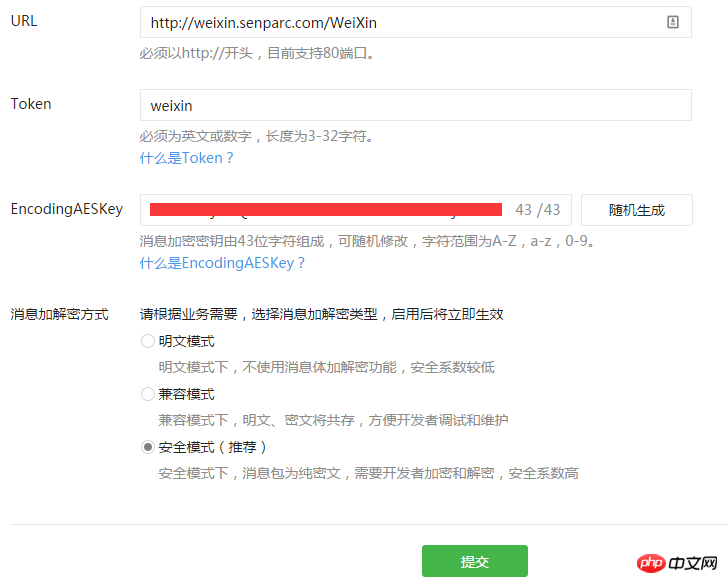The width and height of the screenshot is (728, 583).
Task: Focus the EncodingAESKey input field
Action: click(x=356, y=210)
